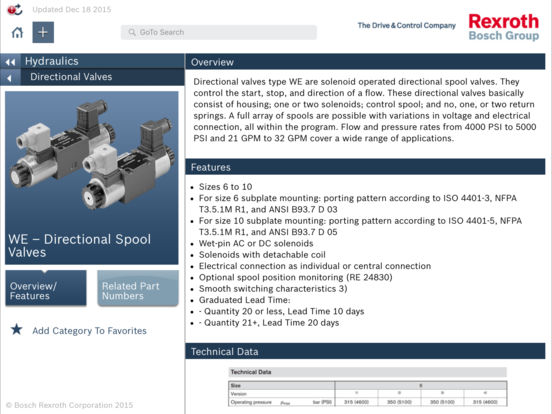Click the Overview description paragraph
Screen dimensions: 552x414
(365, 110)
